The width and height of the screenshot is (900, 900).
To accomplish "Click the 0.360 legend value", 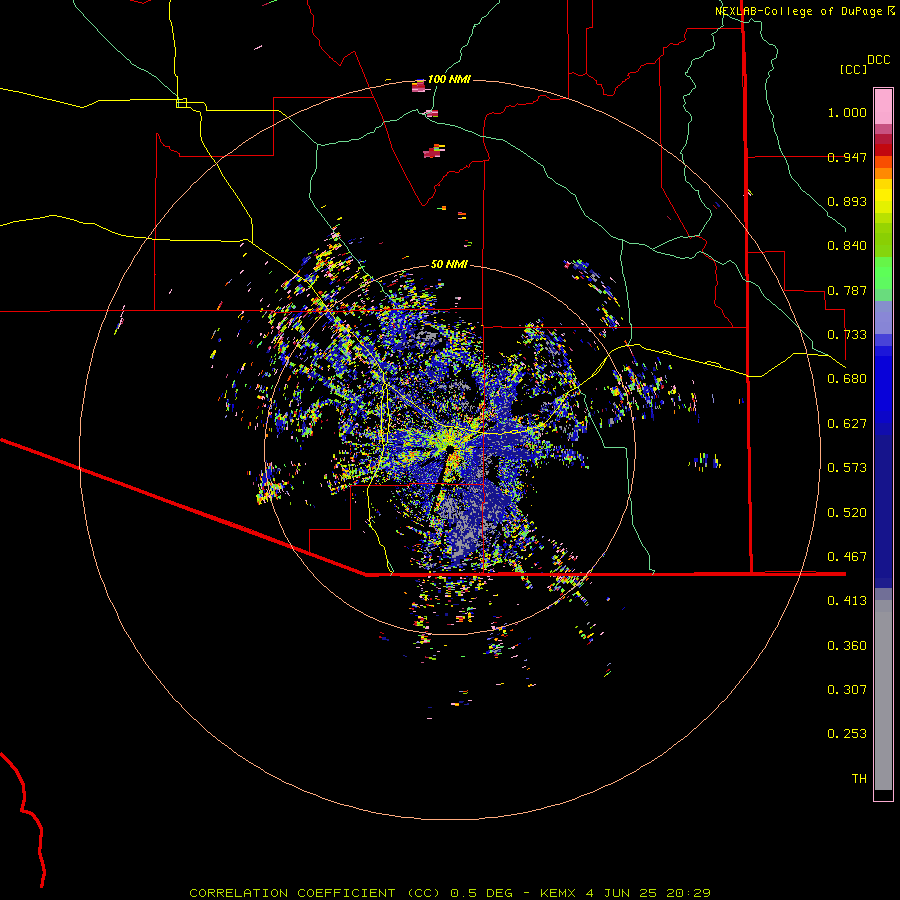I will pos(847,646).
